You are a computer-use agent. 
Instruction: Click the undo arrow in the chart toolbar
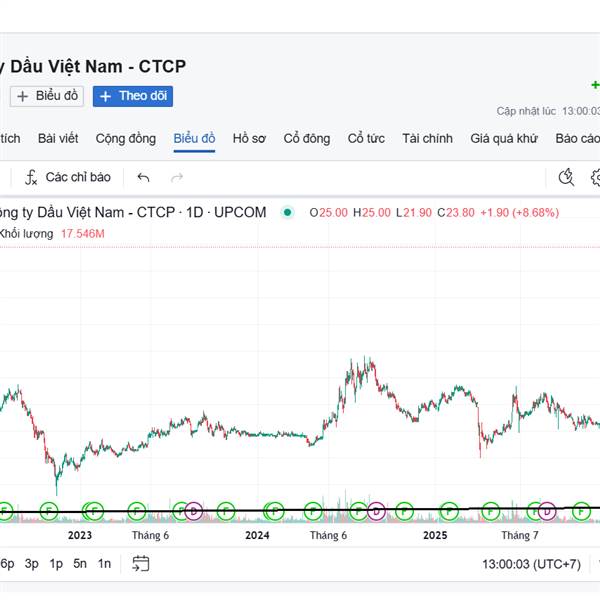coord(143,177)
